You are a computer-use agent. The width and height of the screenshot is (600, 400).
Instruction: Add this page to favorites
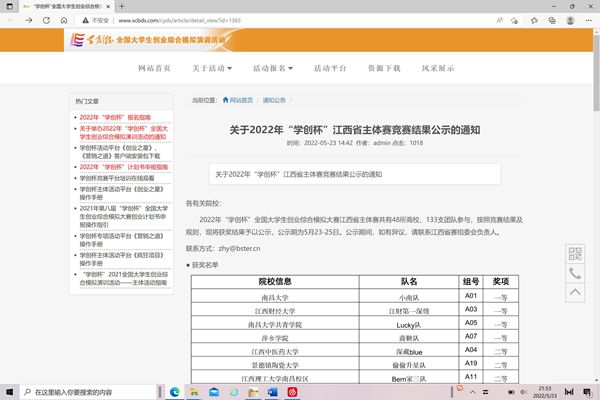514,20
